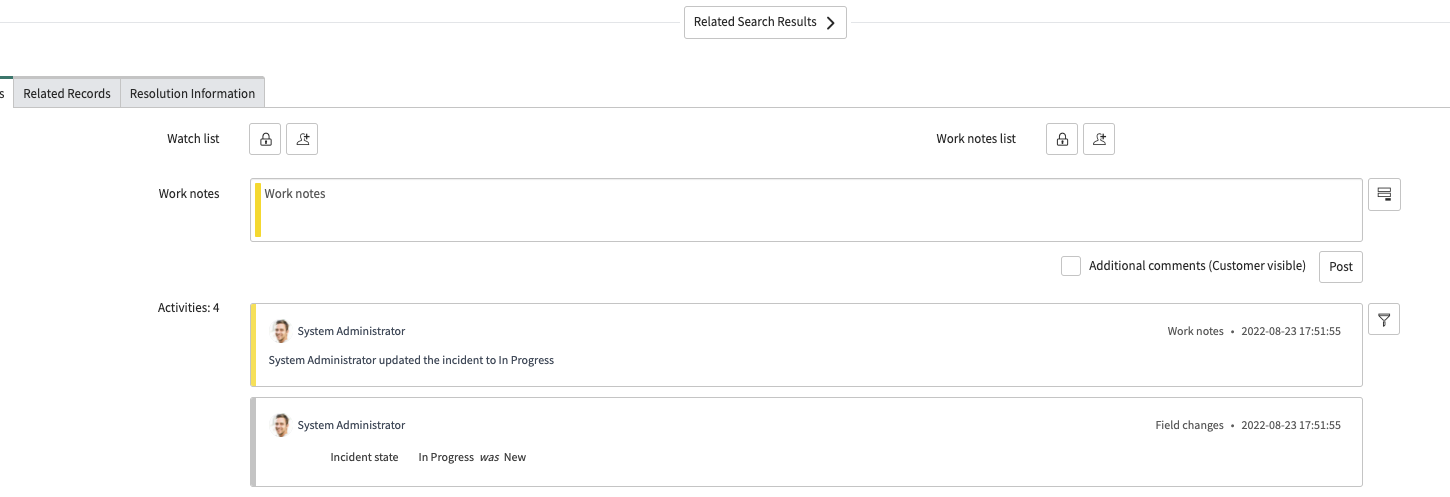Click System Administrator name in Work notes entry

click(x=351, y=331)
